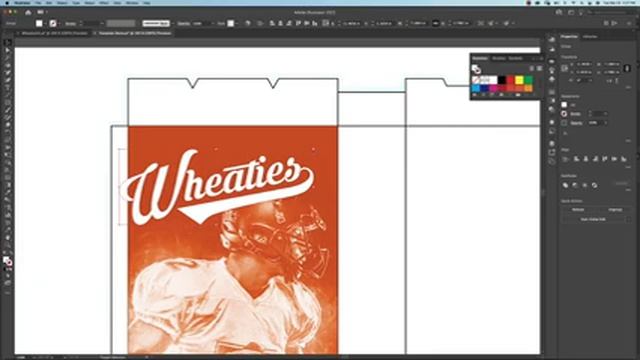Open the Stroke panel from the dock

click(x=552, y=92)
